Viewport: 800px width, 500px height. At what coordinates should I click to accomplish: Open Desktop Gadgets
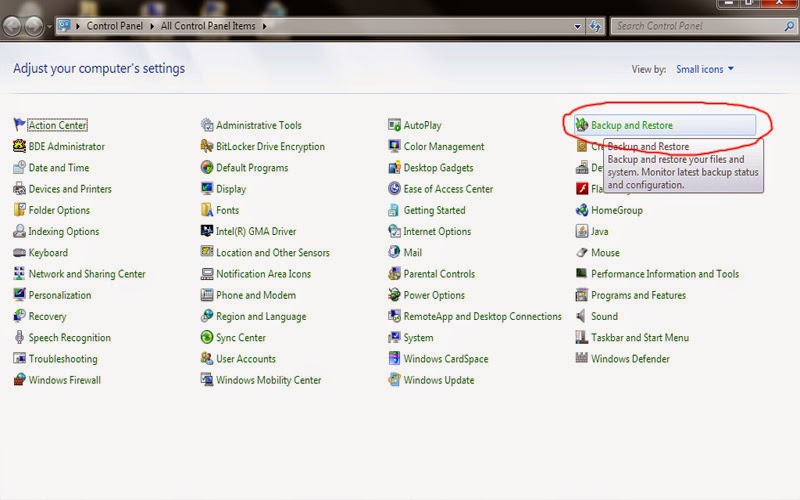pyautogui.click(x=438, y=167)
